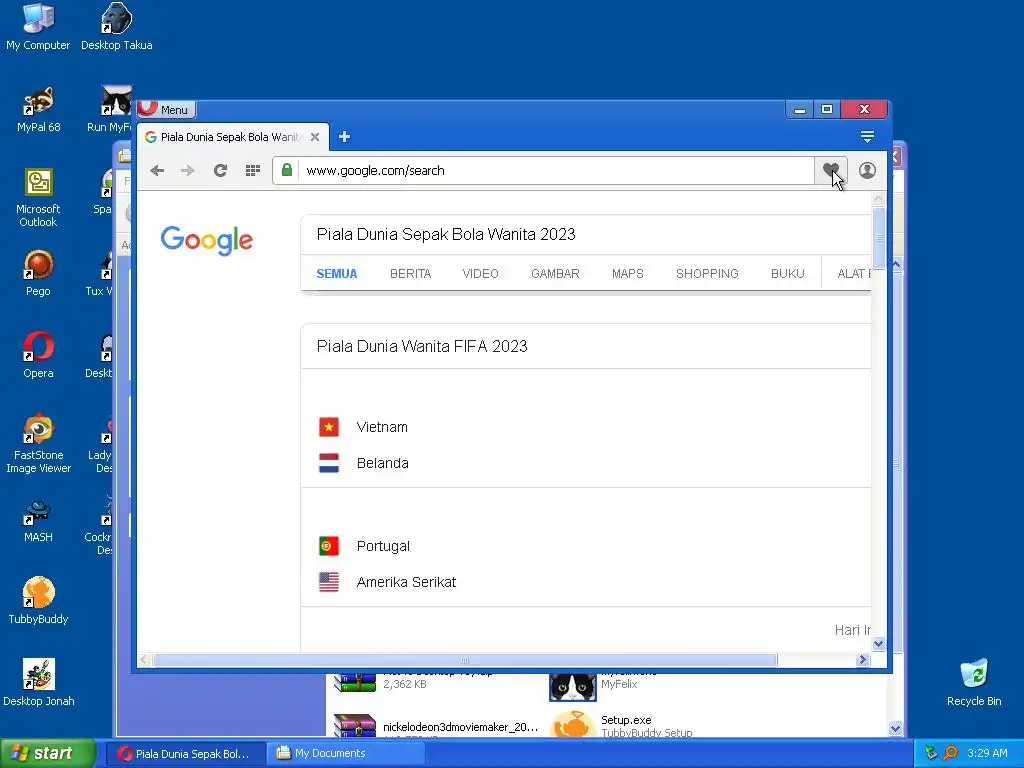Open the MAPS tab
Screen dimensions: 1024x768
pos(628,274)
